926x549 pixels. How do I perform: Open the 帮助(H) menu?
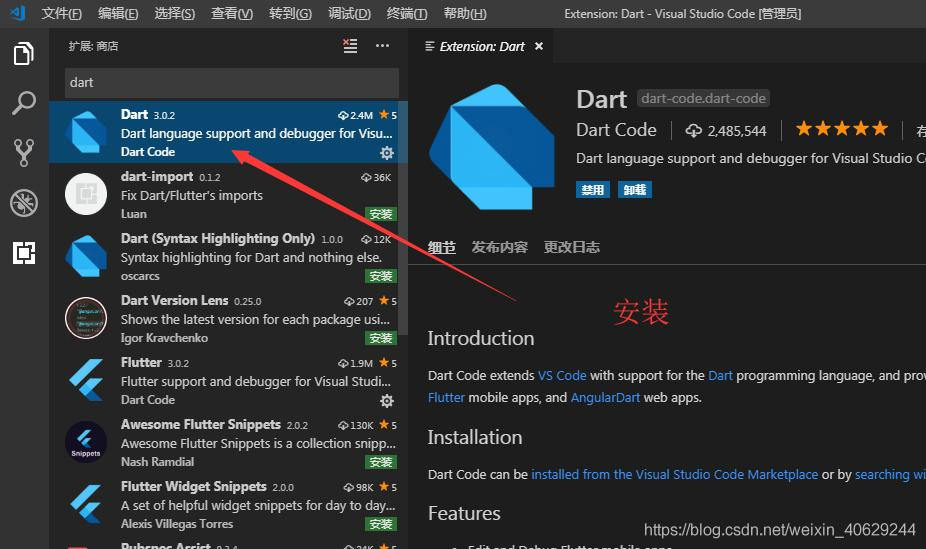(465, 13)
